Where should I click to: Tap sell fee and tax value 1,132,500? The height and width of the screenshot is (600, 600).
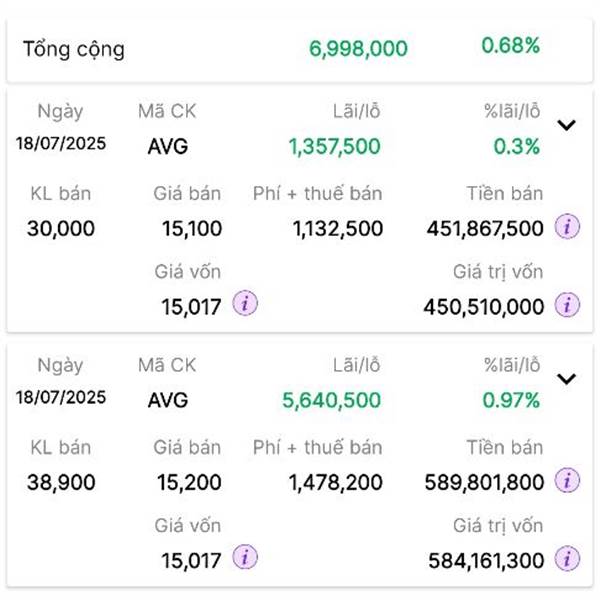pyautogui.click(x=337, y=229)
